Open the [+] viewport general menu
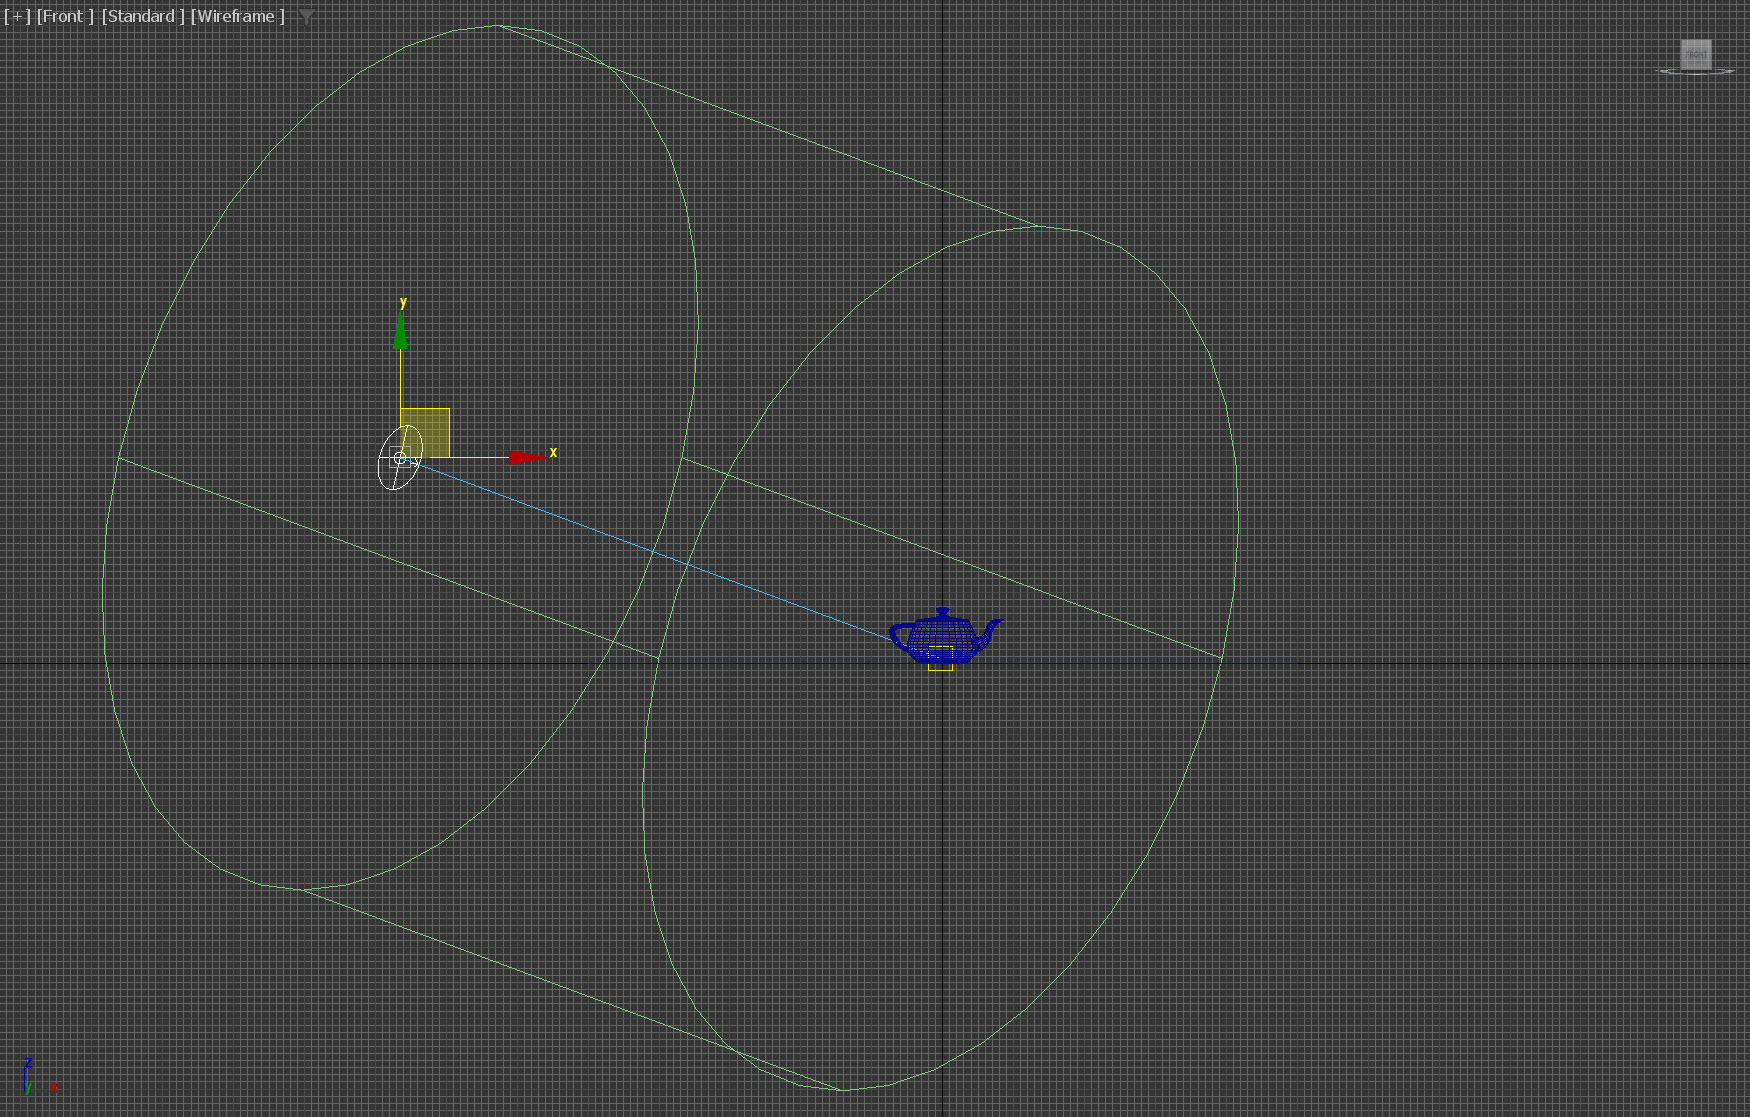This screenshot has width=1750, height=1117. pos(18,16)
